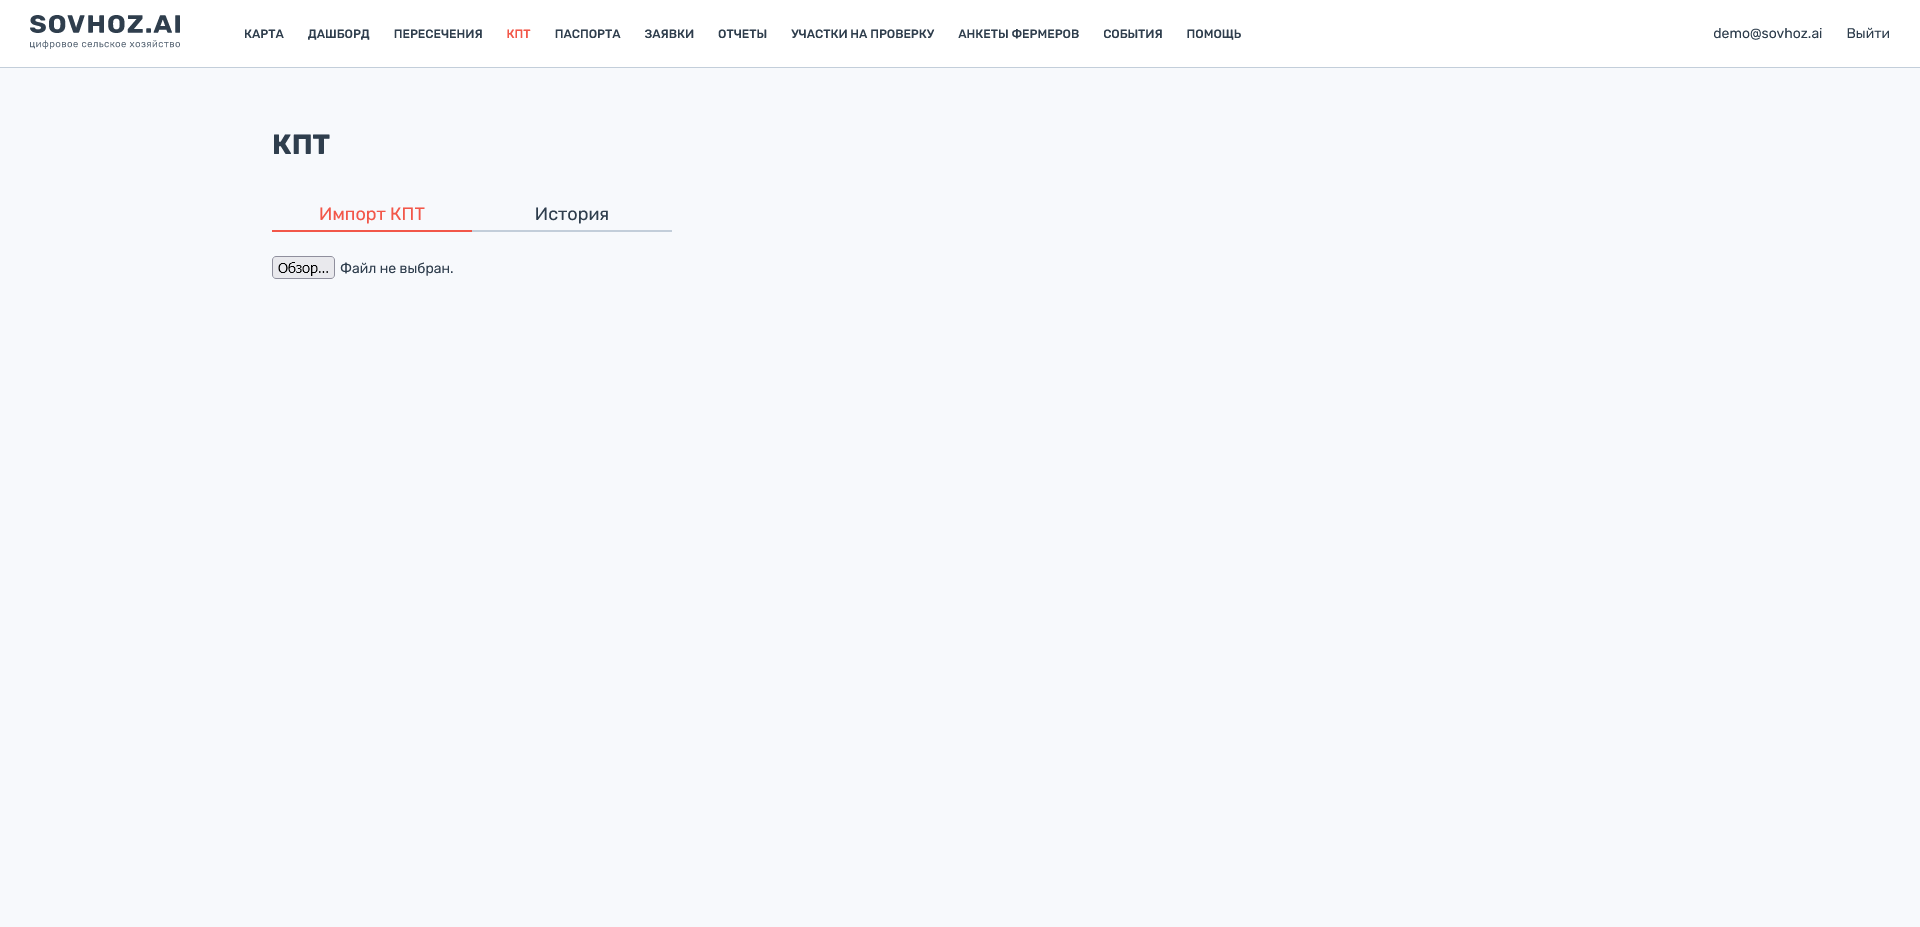Switch to the История tab
The image size is (1920, 927).
(572, 214)
